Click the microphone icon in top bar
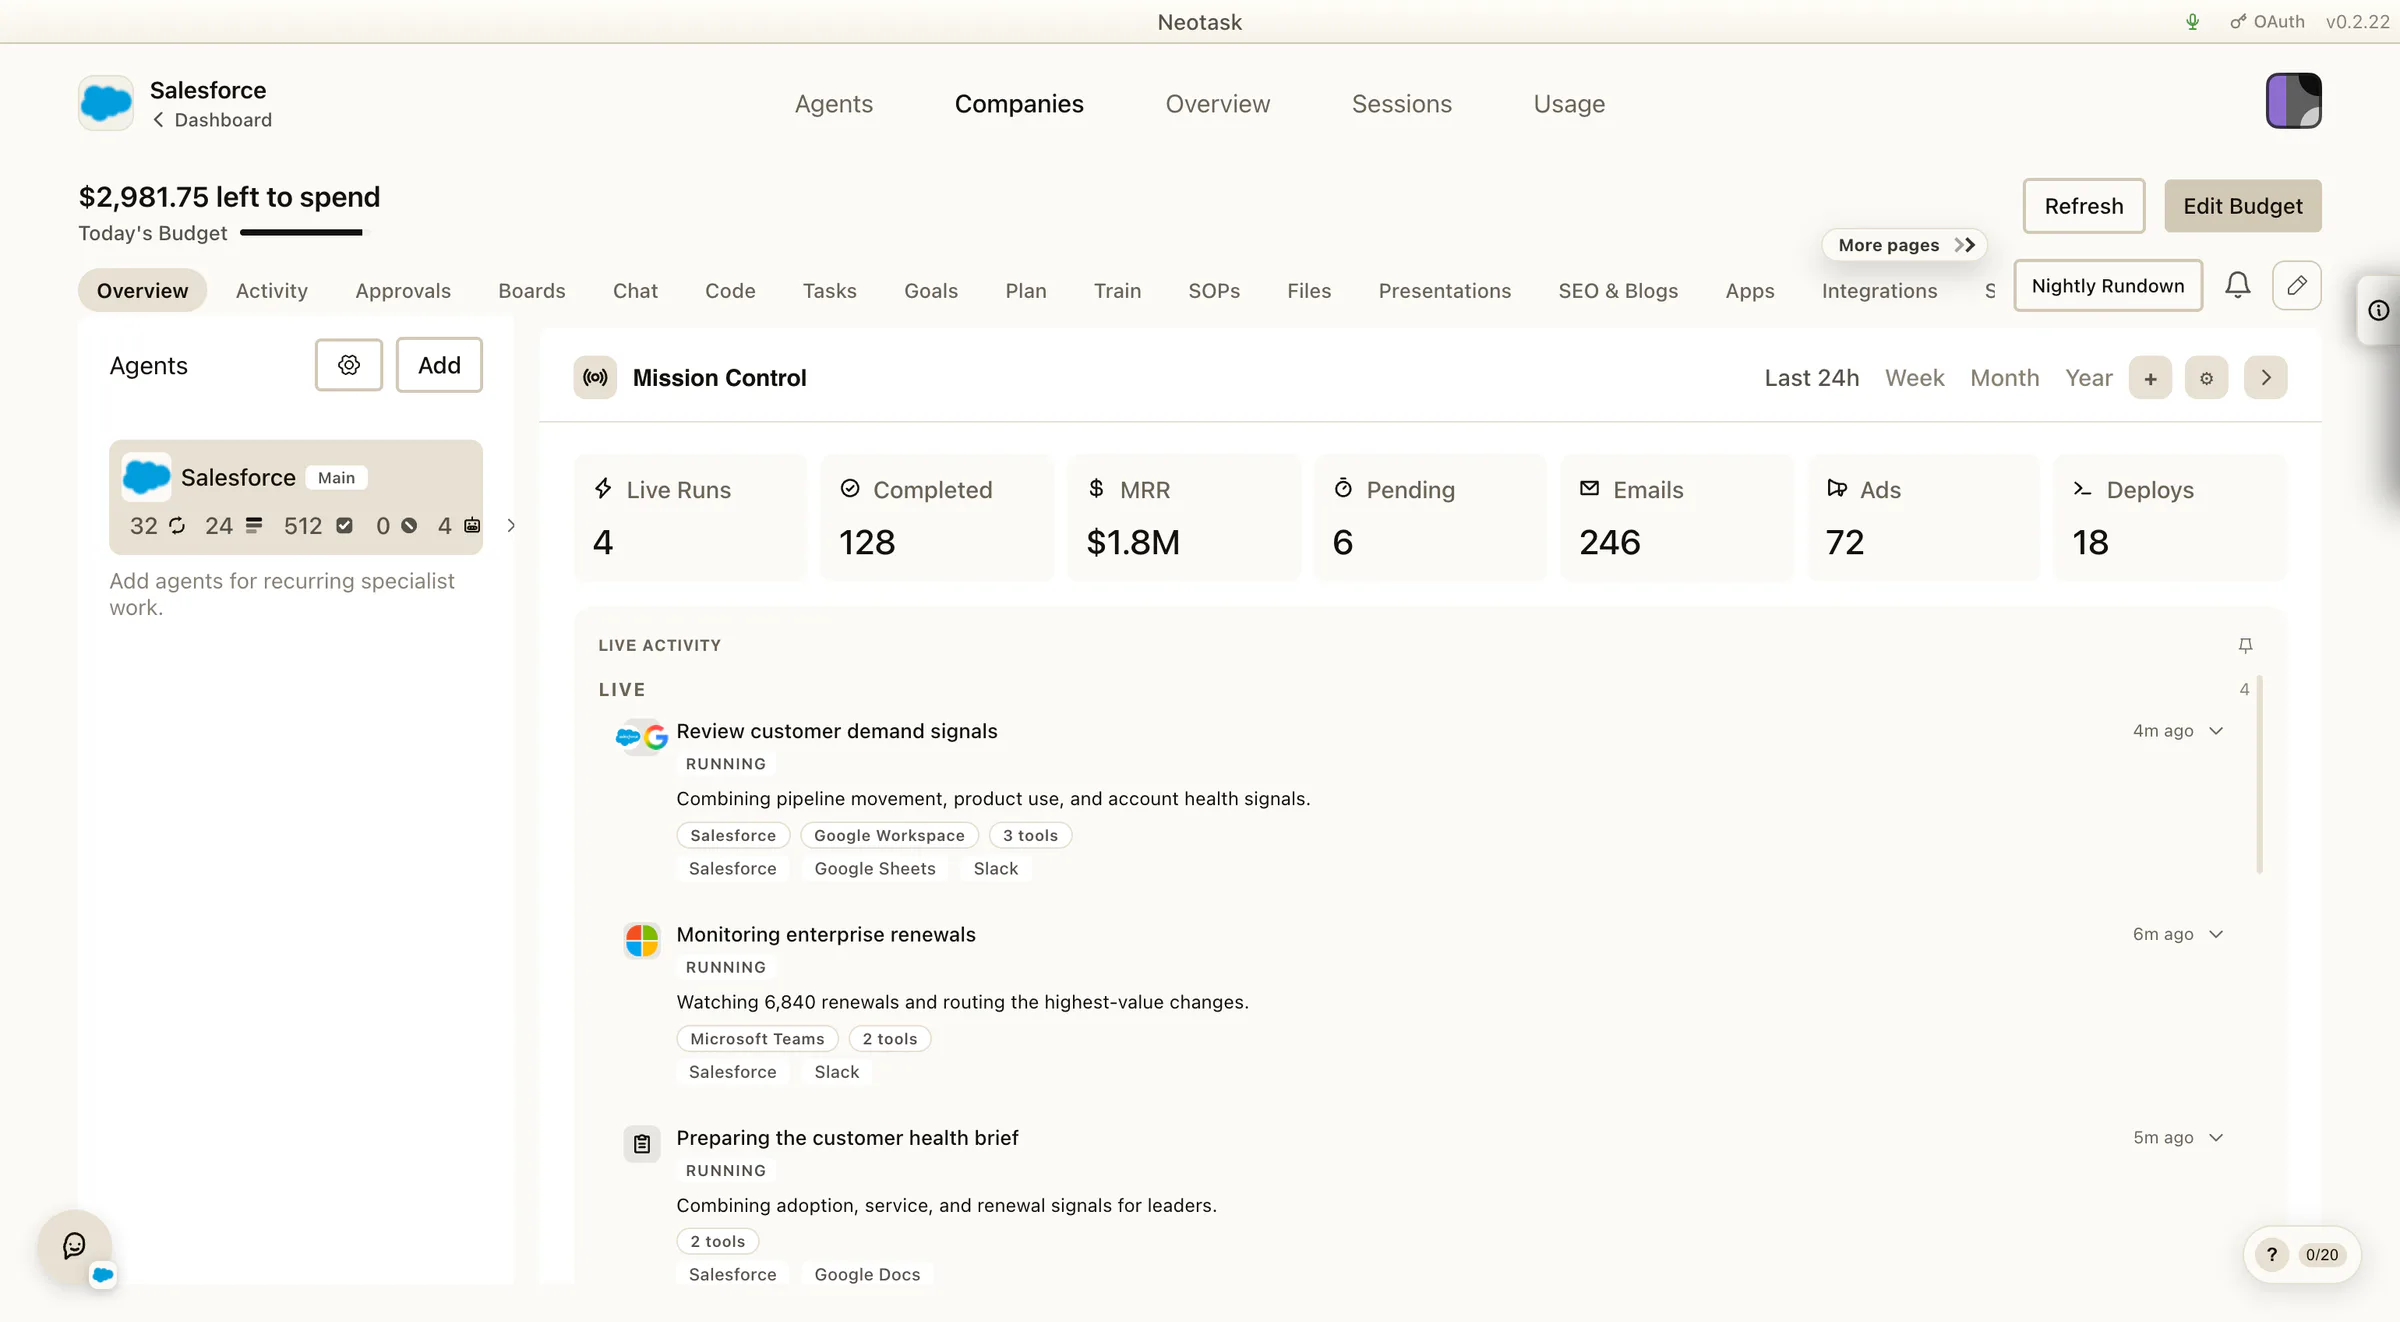 [2192, 22]
